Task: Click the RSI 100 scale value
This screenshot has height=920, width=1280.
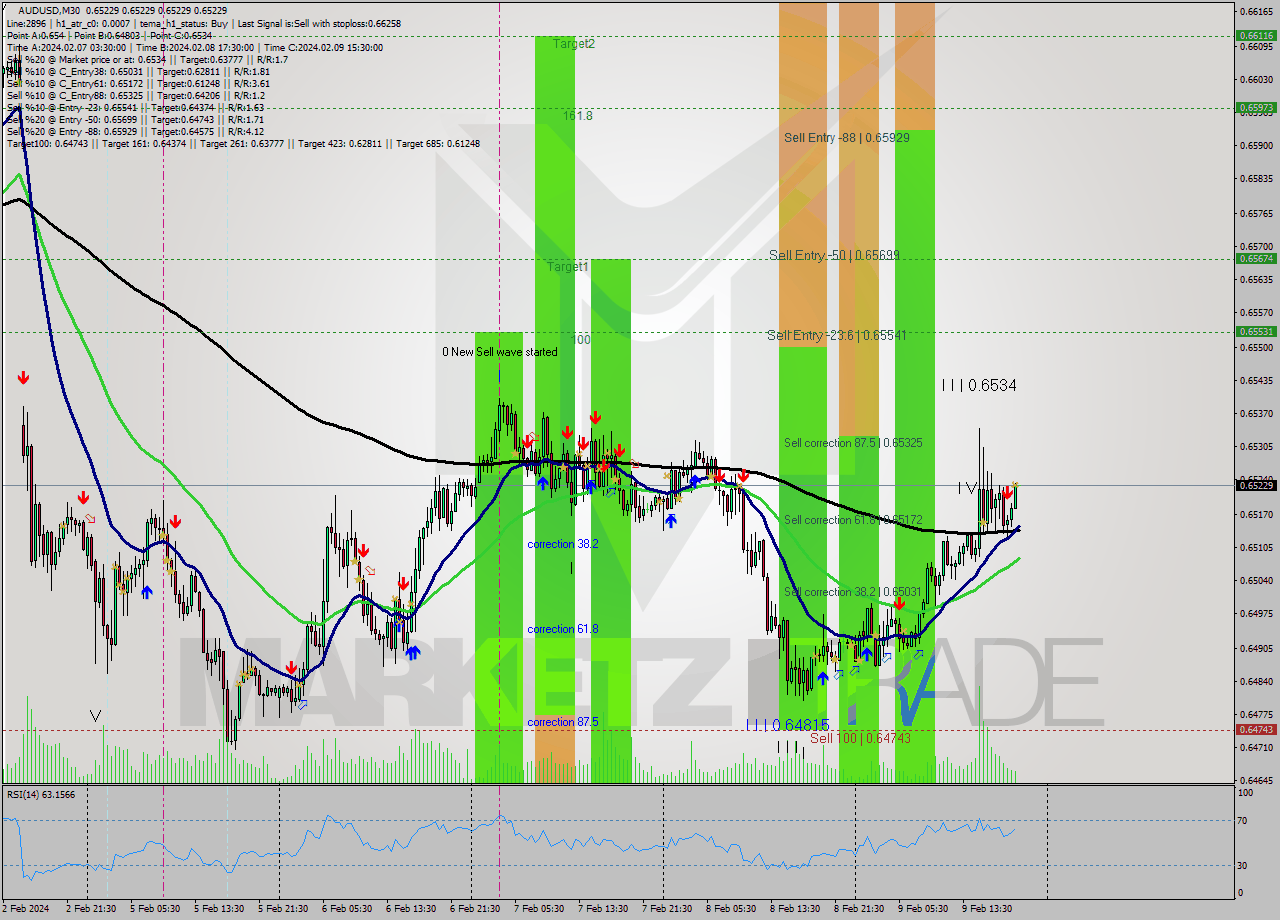Action: click(x=1246, y=793)
